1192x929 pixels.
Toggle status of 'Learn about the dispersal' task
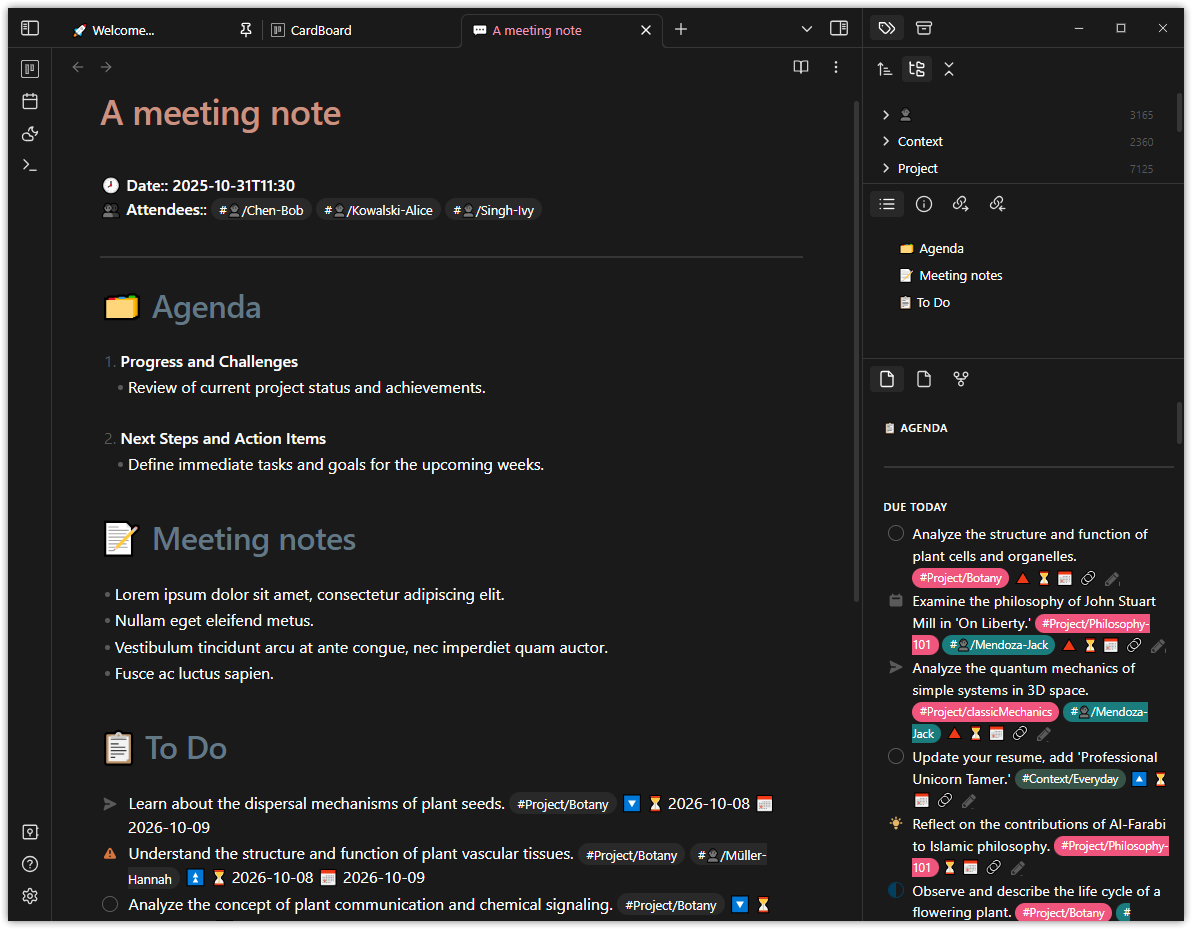pos(110,804)
